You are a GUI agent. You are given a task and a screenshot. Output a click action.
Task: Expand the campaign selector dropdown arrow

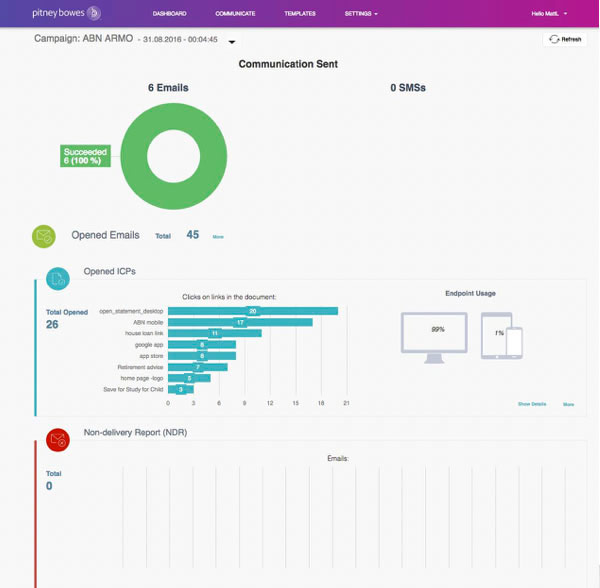pyautogui.click(x=232, y=42)
